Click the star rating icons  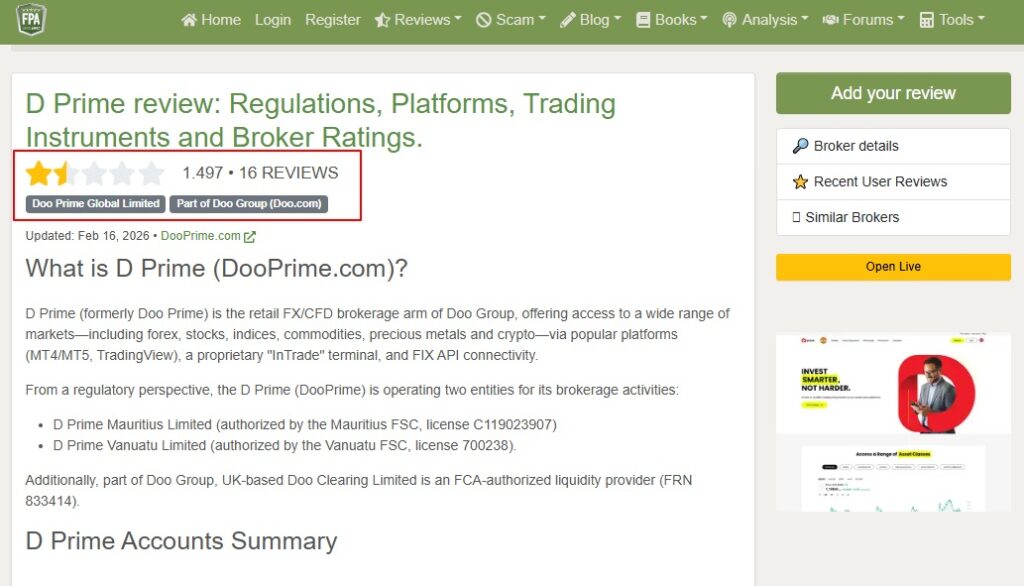tap(95, 174)
